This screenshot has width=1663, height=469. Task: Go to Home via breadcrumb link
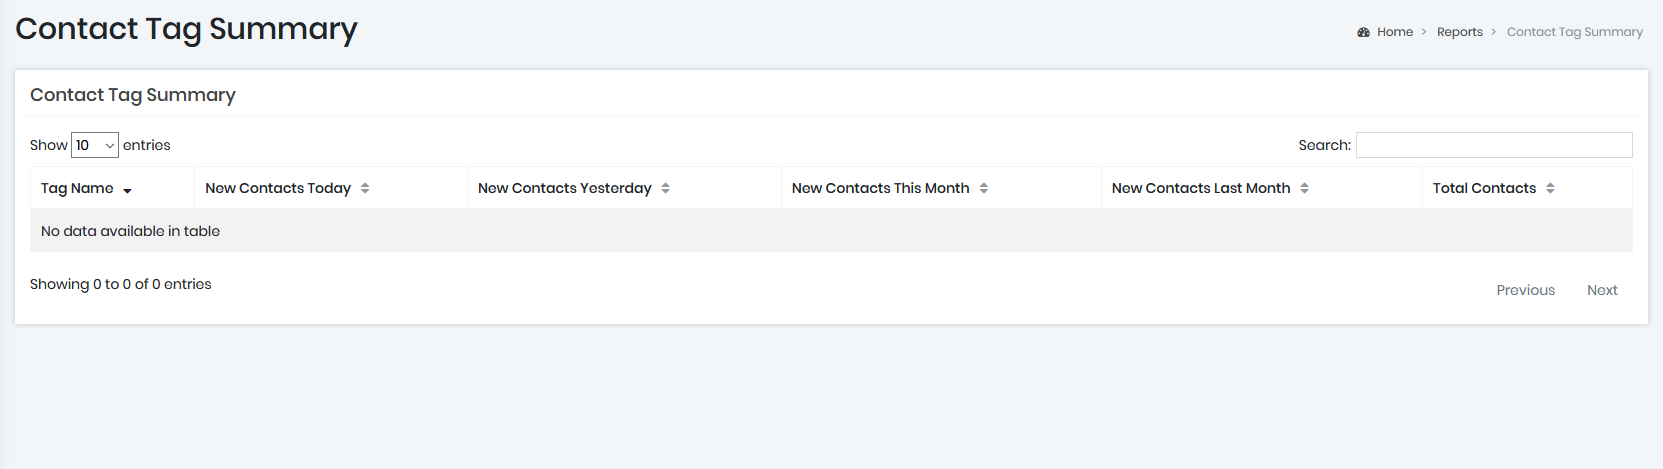[x=1395, y=32]
